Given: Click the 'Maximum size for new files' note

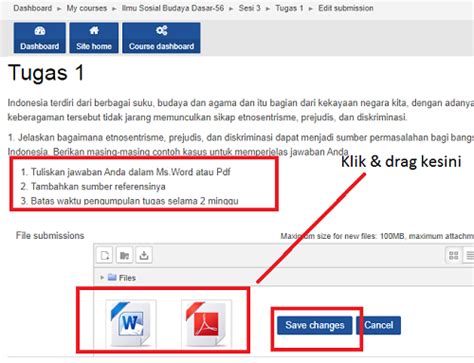Looking at the screenshot, I should point(377,236).
